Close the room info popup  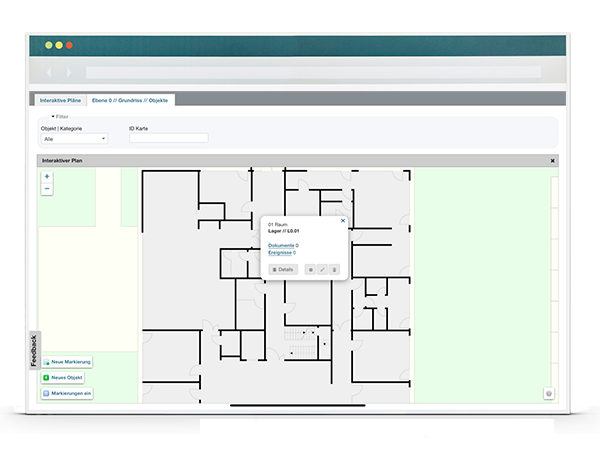coord(343,221)
